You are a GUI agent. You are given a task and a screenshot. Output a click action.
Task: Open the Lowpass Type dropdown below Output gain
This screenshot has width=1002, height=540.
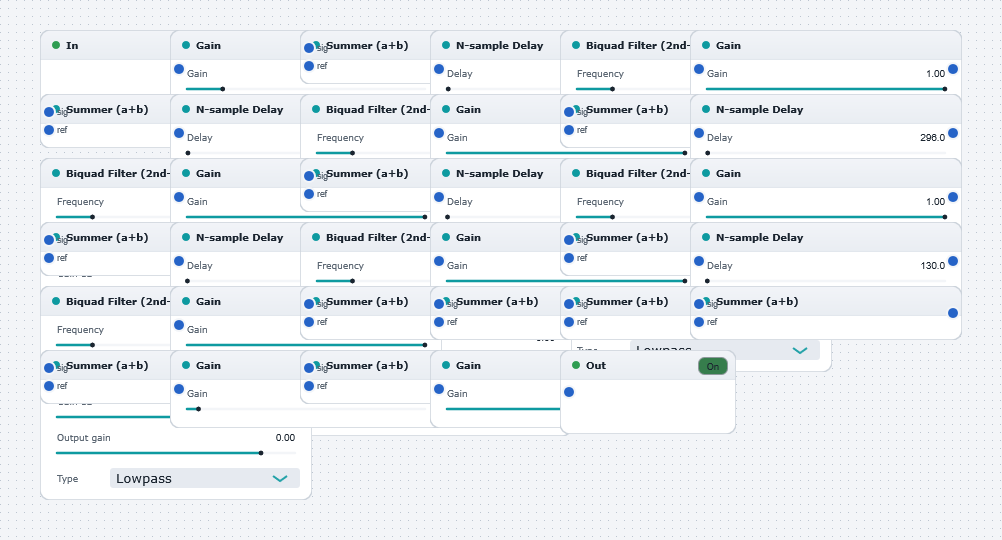204,478
